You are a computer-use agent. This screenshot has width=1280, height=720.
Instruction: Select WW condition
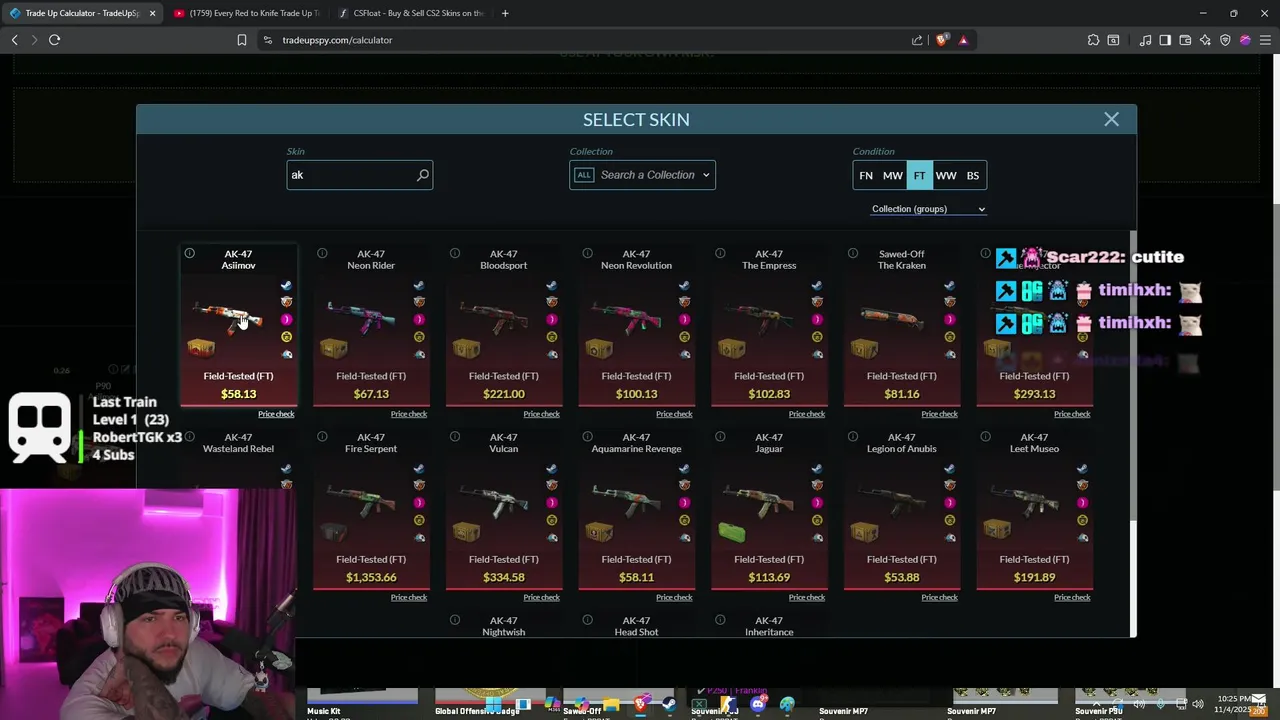(x=946, y=175)
